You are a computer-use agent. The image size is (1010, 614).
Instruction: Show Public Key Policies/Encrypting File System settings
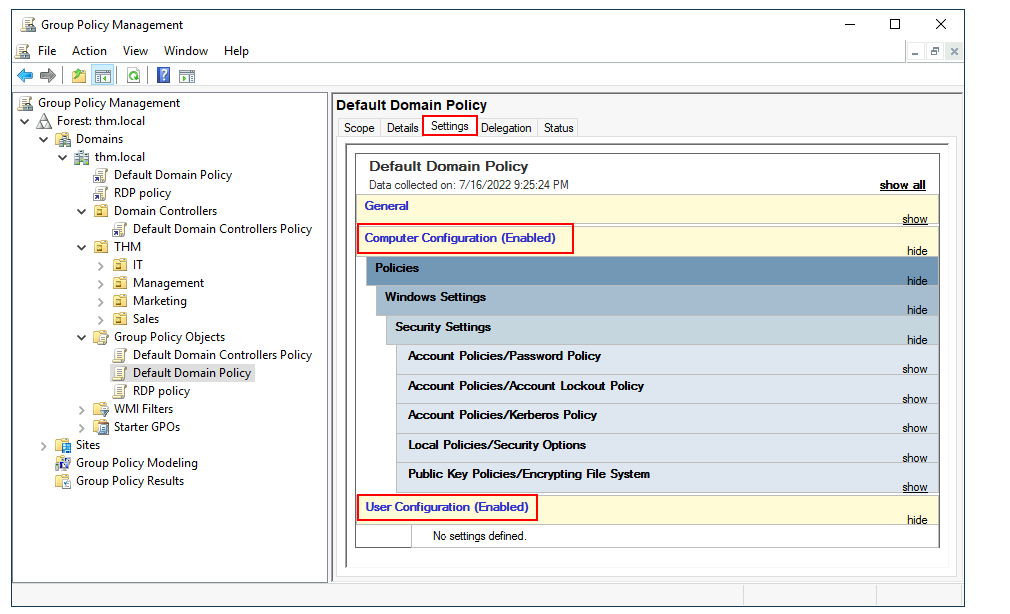point(915,487)
